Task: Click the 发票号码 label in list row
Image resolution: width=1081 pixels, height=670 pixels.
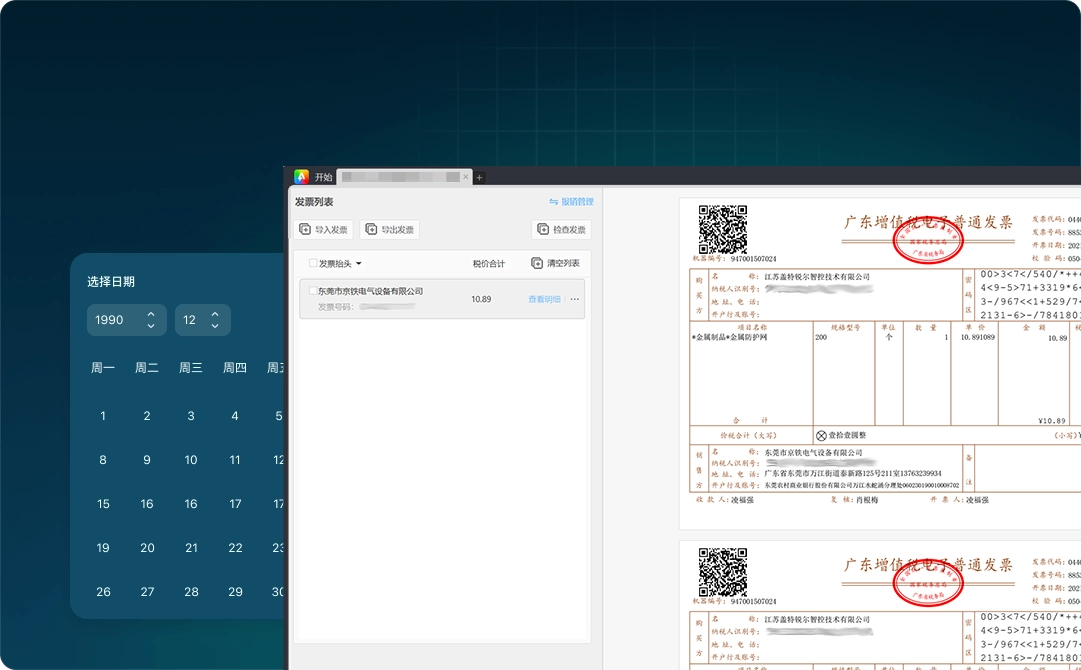Action: click(x=335, y=307)
